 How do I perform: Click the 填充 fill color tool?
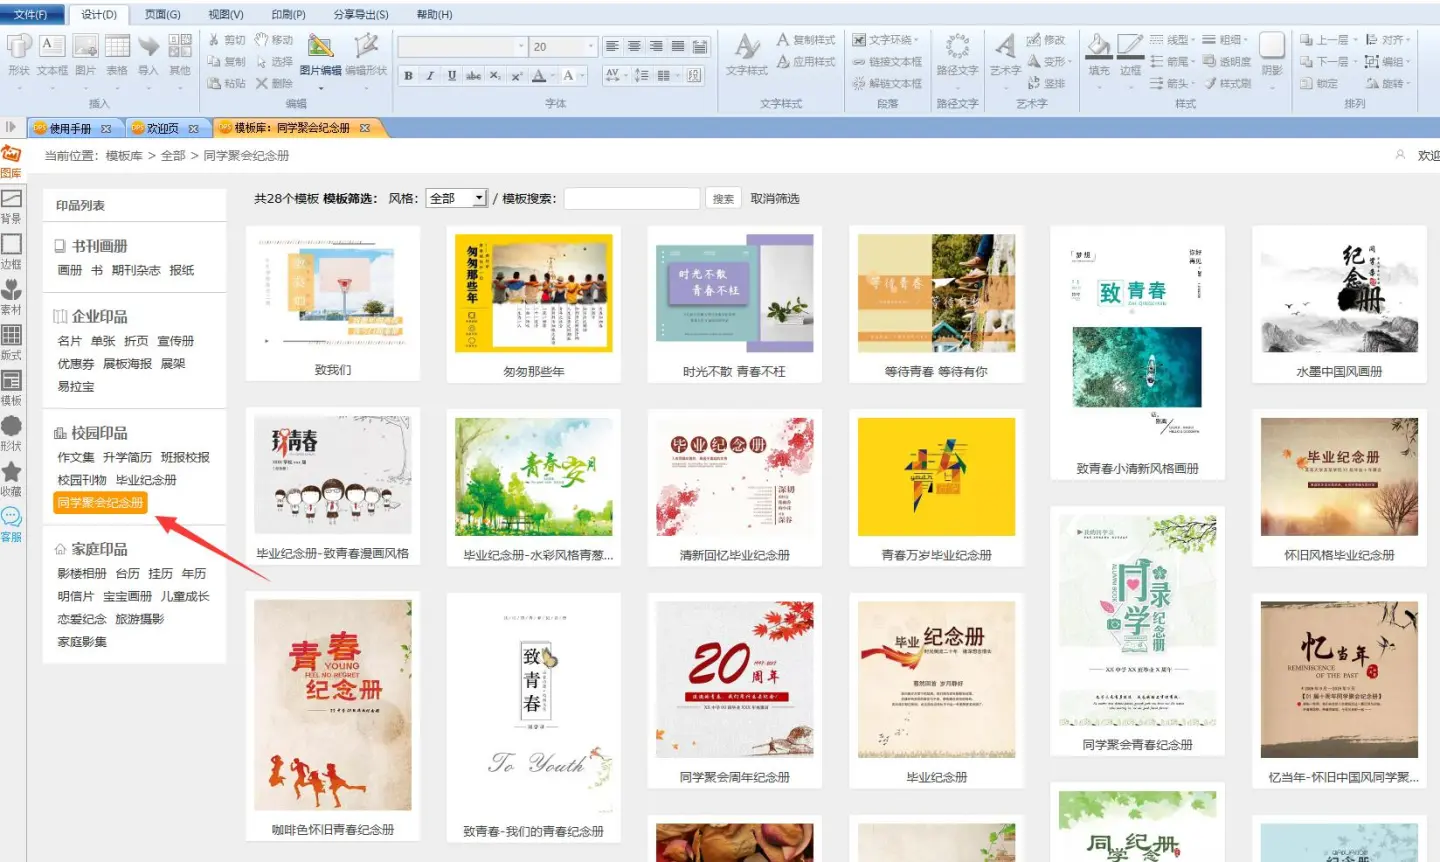tap(1098, 55)
